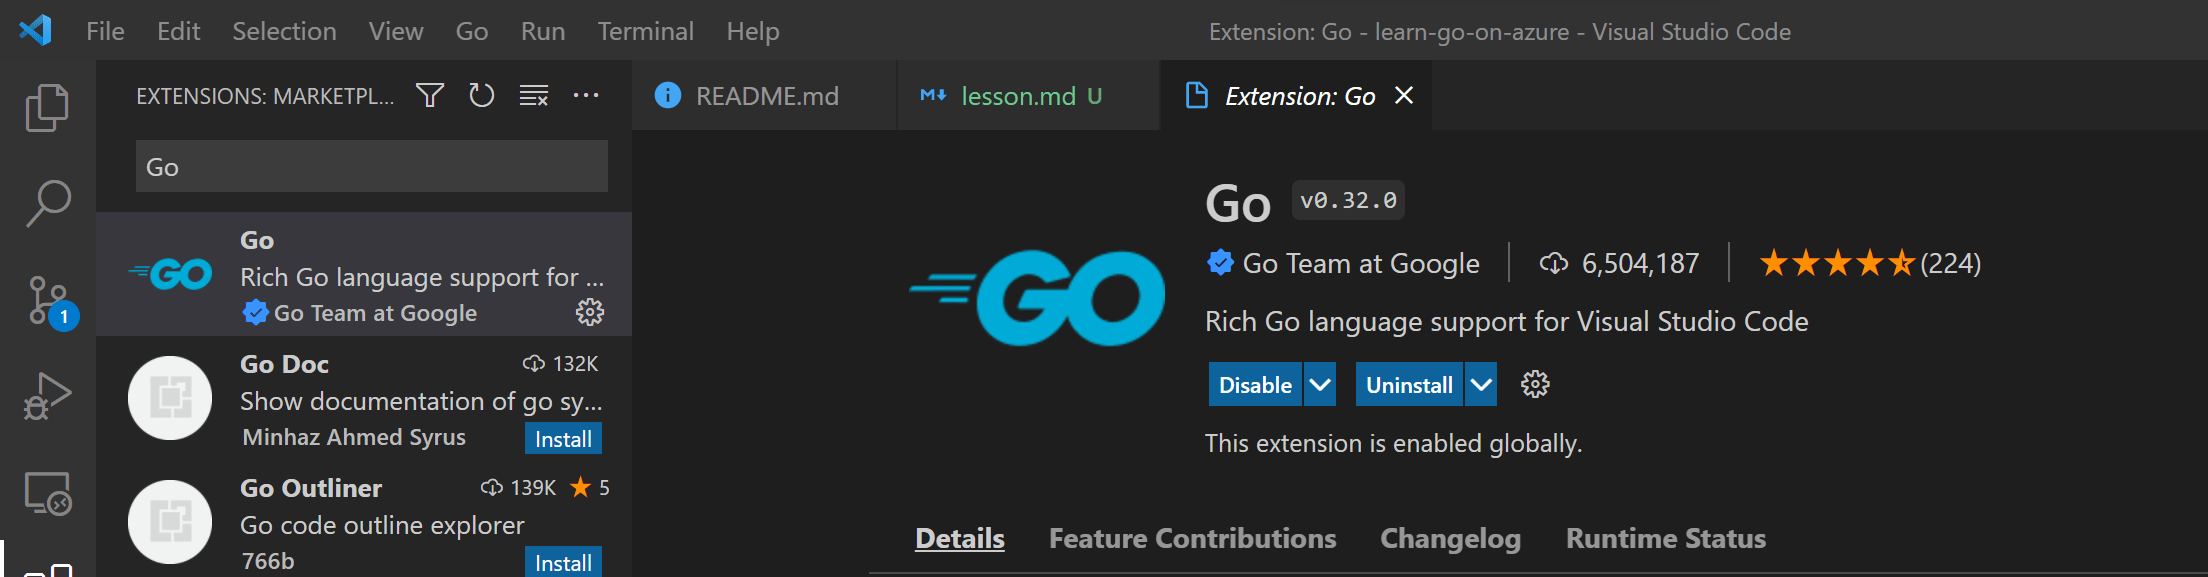Install the Go Doc extension
The image size is (2208, 577).
563,438
